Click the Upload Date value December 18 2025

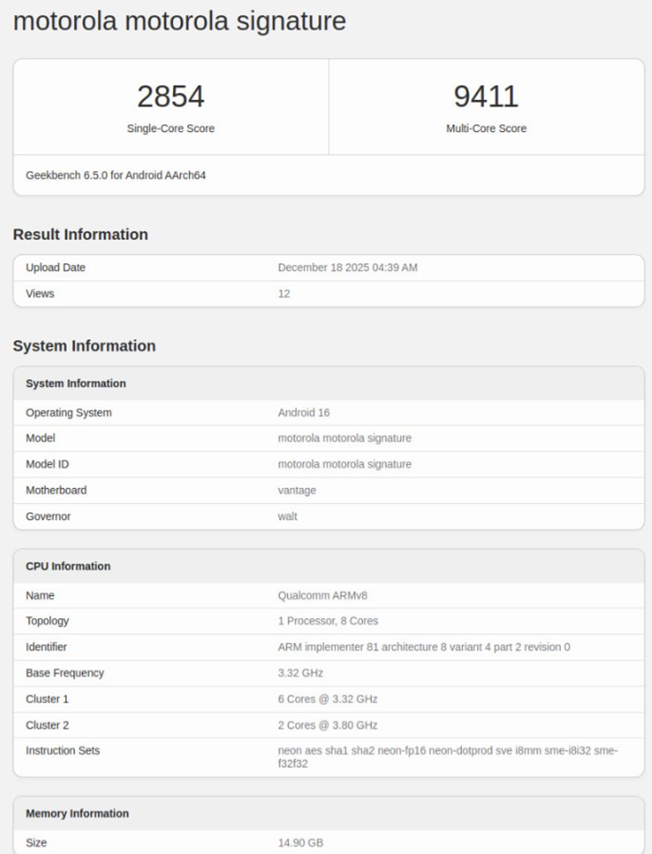(347, 268)
